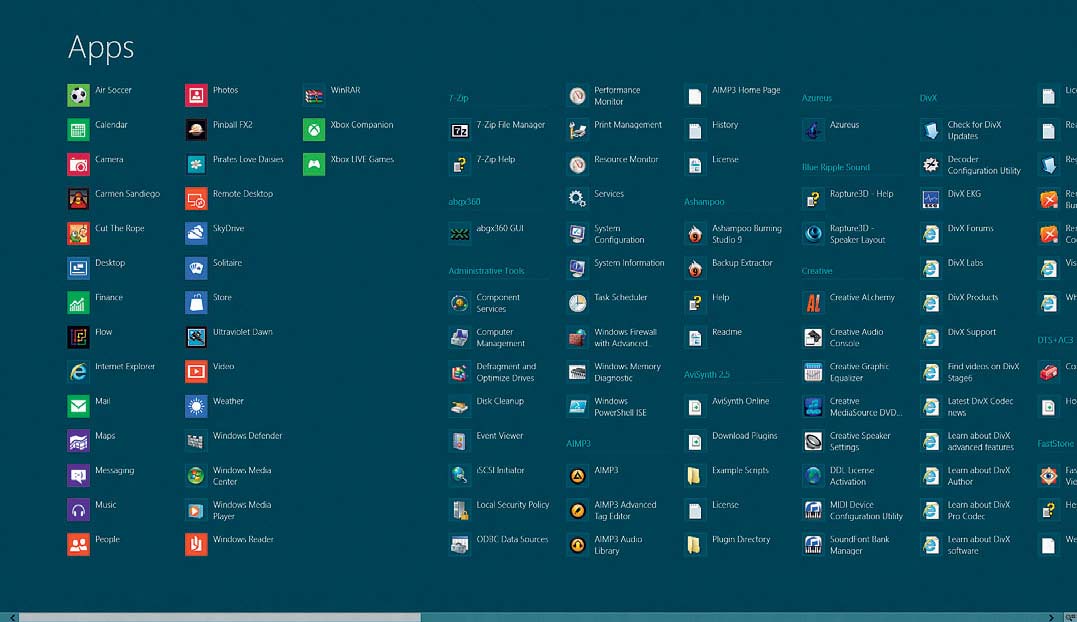Start the Carmen Sandiego game icon

(x=78, y=198)
